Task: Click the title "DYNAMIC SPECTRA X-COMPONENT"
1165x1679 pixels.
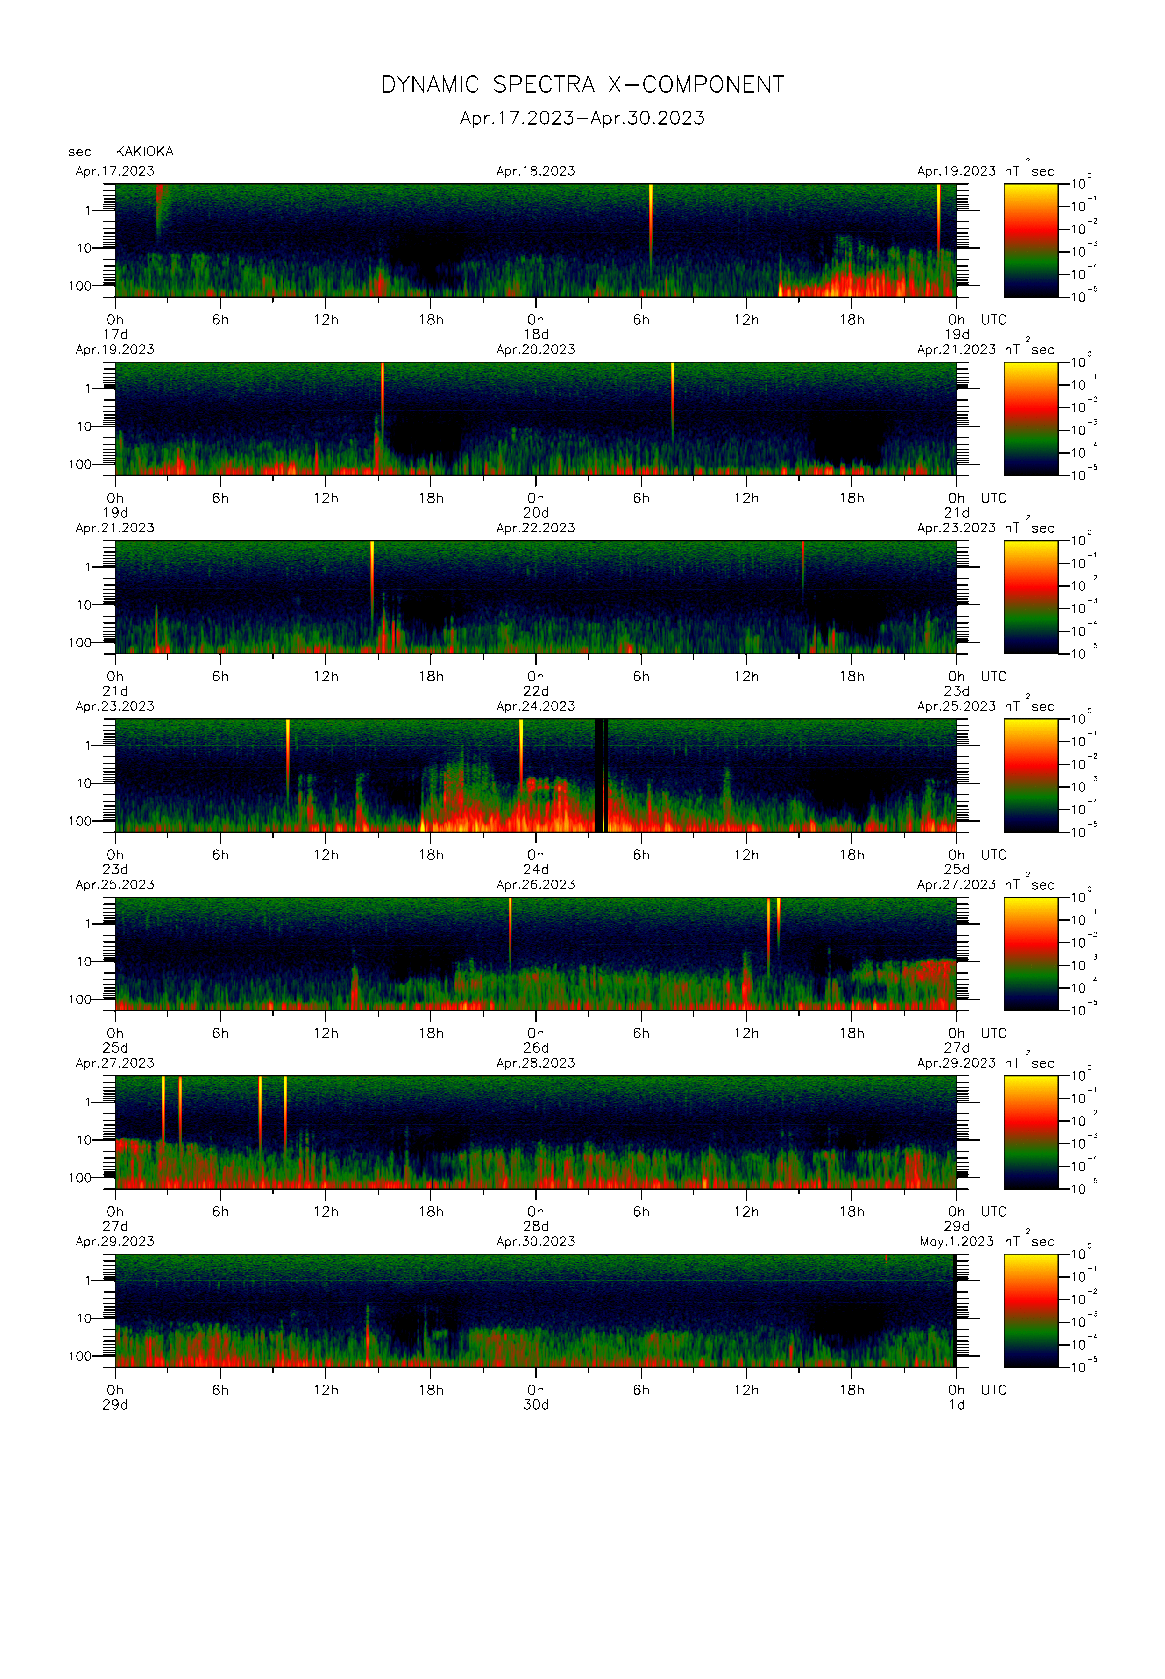Action: 582,85
